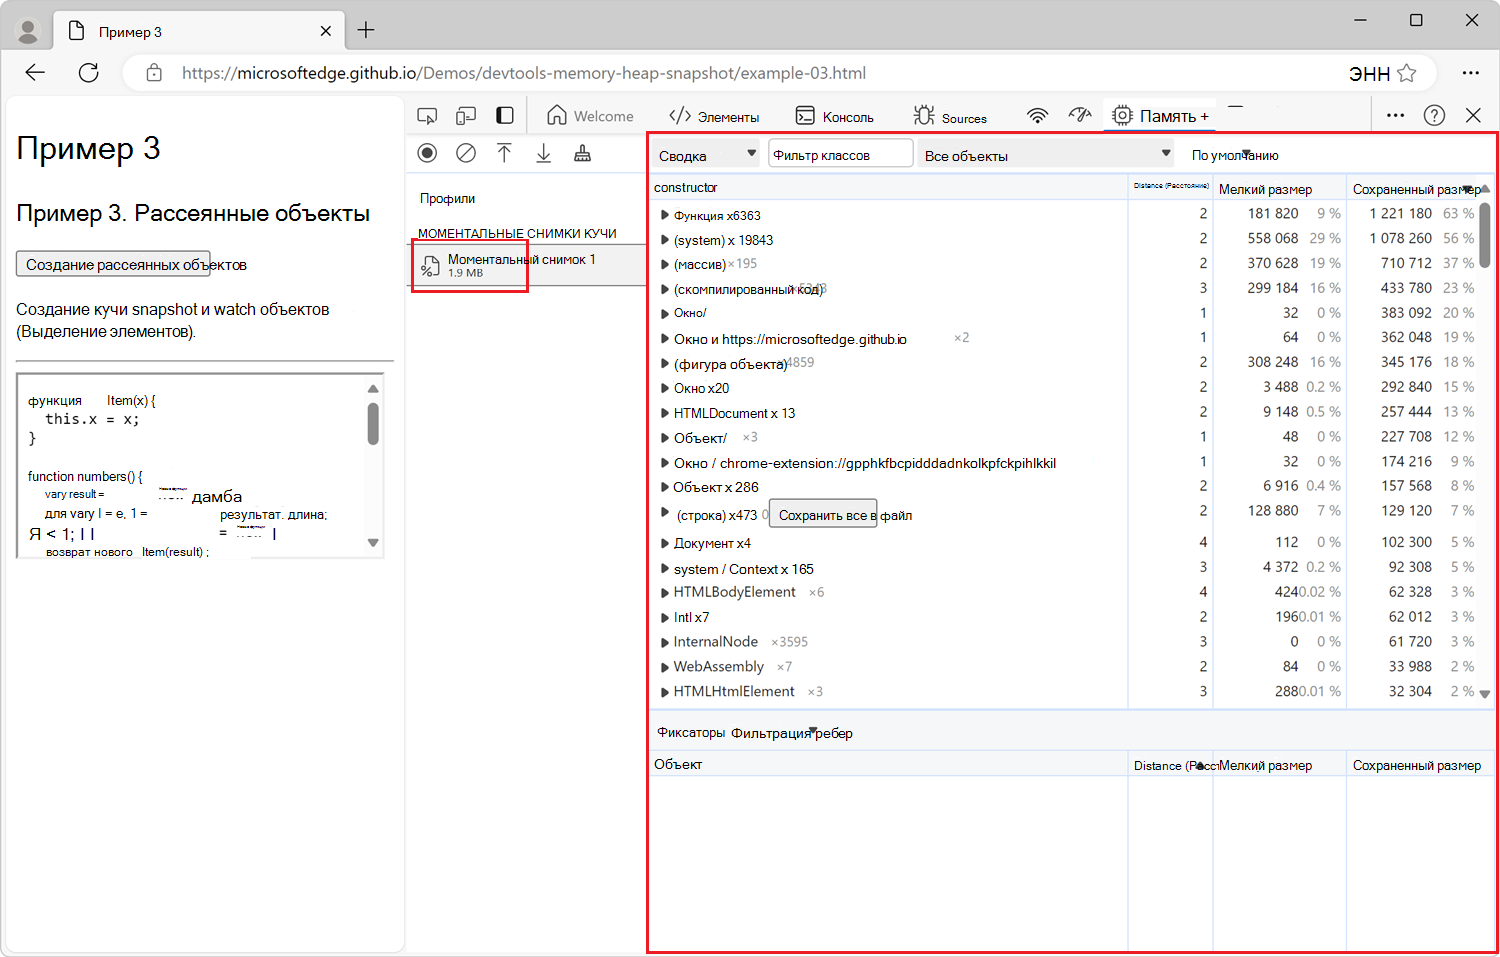The image size is (1500, 957).
Task: Toggle device emulation icon in DevTools
Action: tap(466, 116)
